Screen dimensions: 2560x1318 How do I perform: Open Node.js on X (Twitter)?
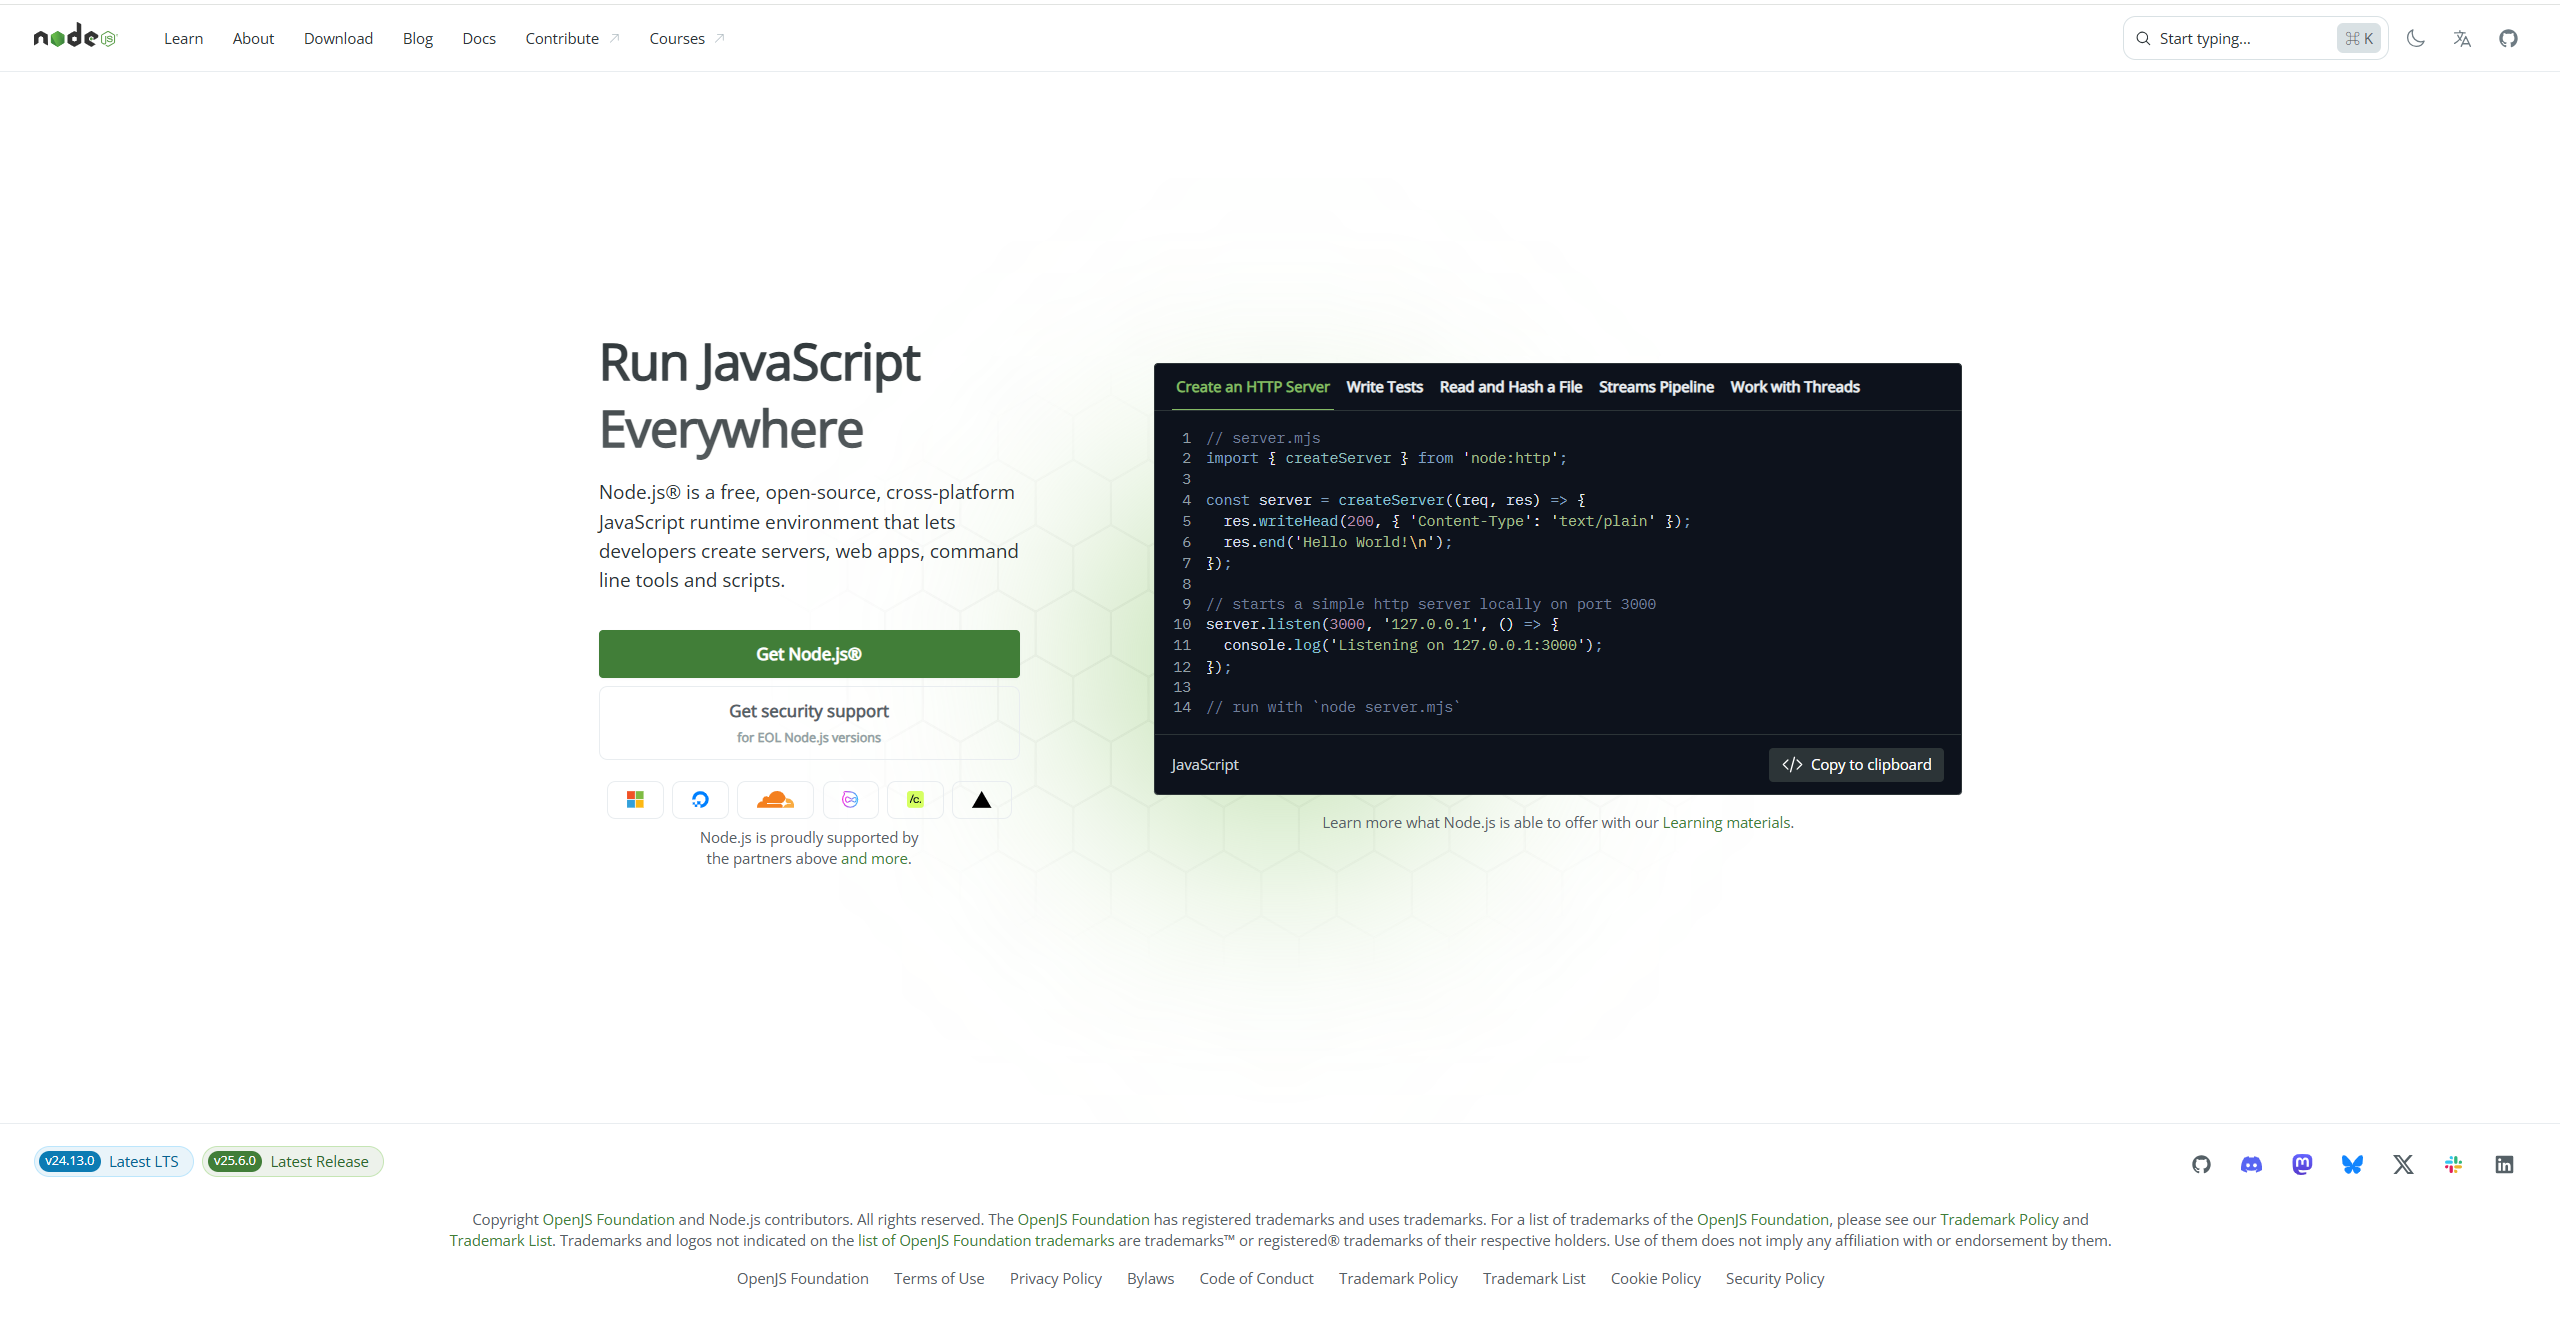click(x=2403, y=1164)
